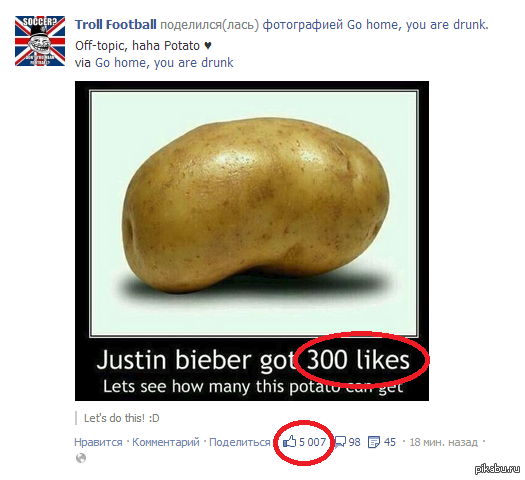
Task: Click the pikabu.ru watermark
Action: pyautogui.click(x=498, y=469)
